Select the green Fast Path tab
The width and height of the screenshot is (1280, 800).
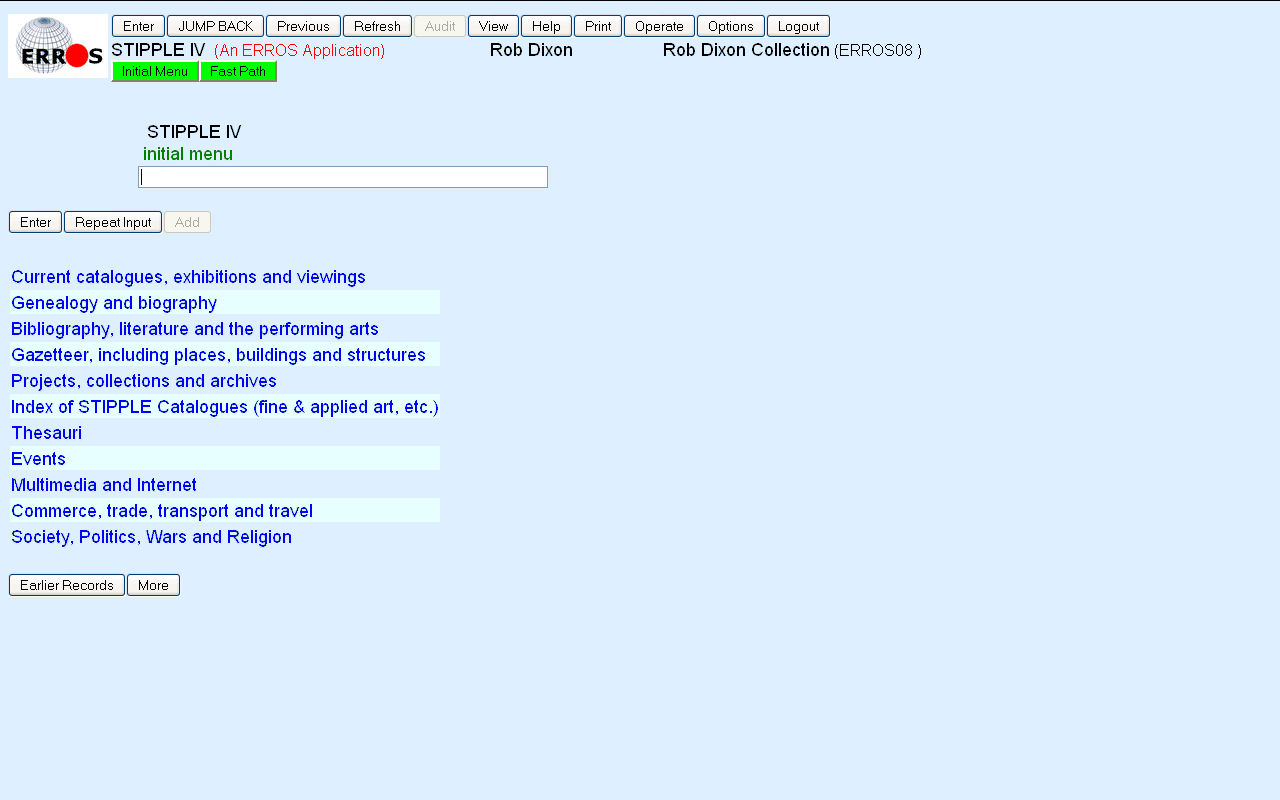coord(238,71)
